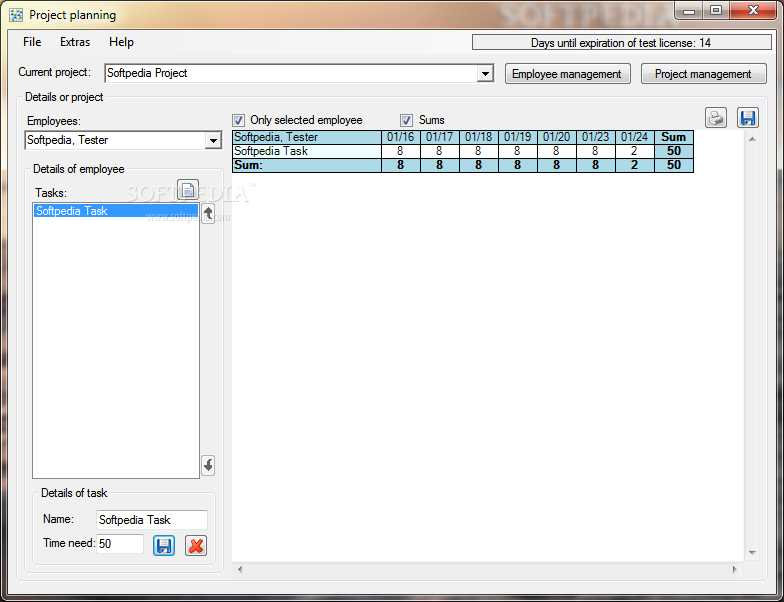Click the 01/17 column header
This screenshot has width=784, height=602.
pos(440,137)
